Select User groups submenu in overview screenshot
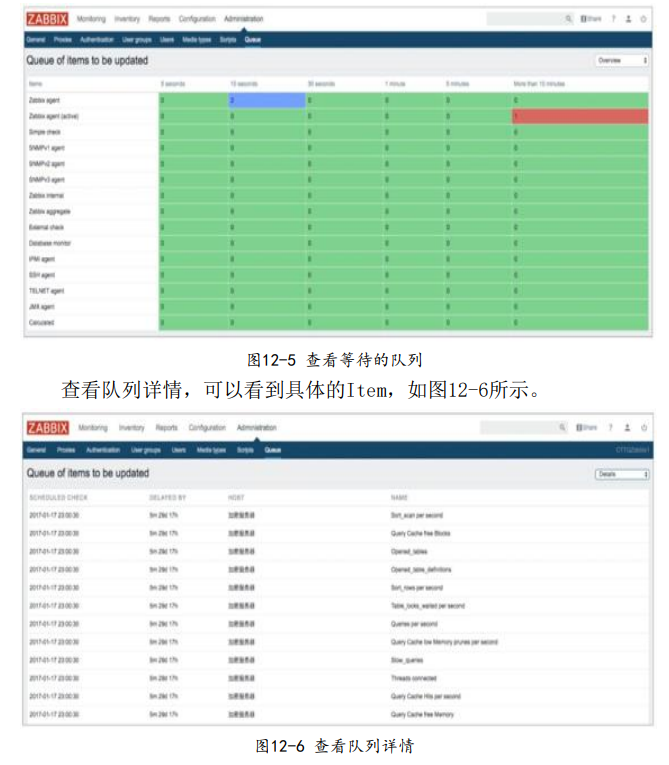This screenshot has width=669, height=765. 137,40
